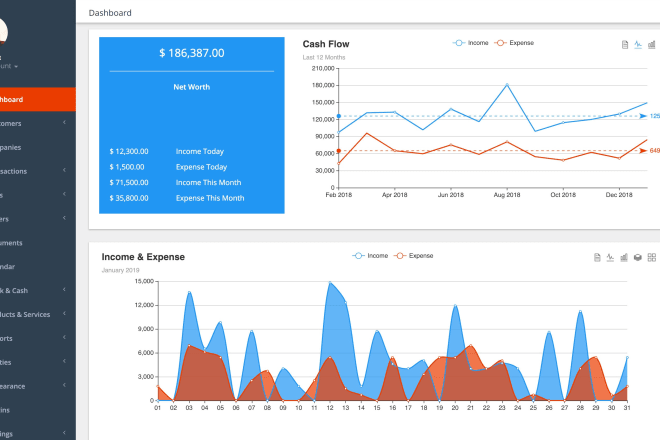Image resolution: width=660 pixels, height=440 pixels.
Task: Switch Cash Flow chart to line view
Action: 639,45
